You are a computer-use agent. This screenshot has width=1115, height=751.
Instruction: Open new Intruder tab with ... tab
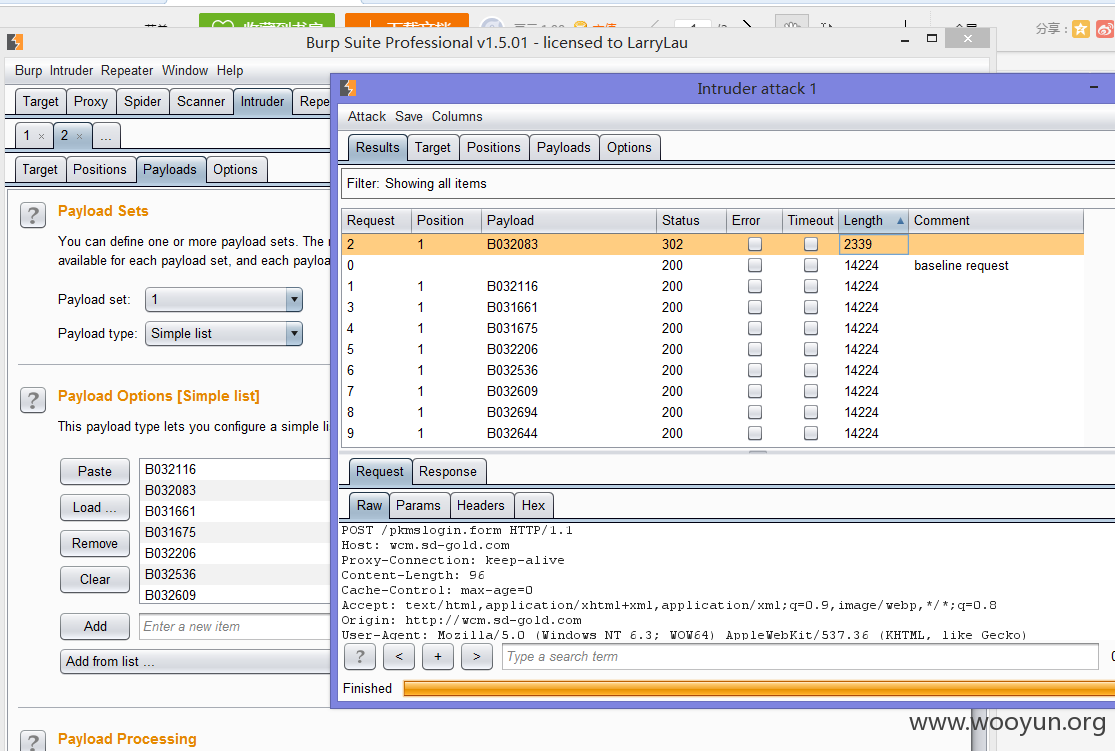click(x=106, y=136)
